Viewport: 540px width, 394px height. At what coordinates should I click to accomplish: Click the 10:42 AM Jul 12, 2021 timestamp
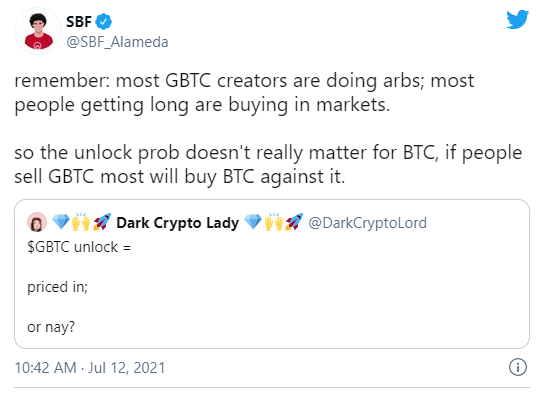[90, 367]
